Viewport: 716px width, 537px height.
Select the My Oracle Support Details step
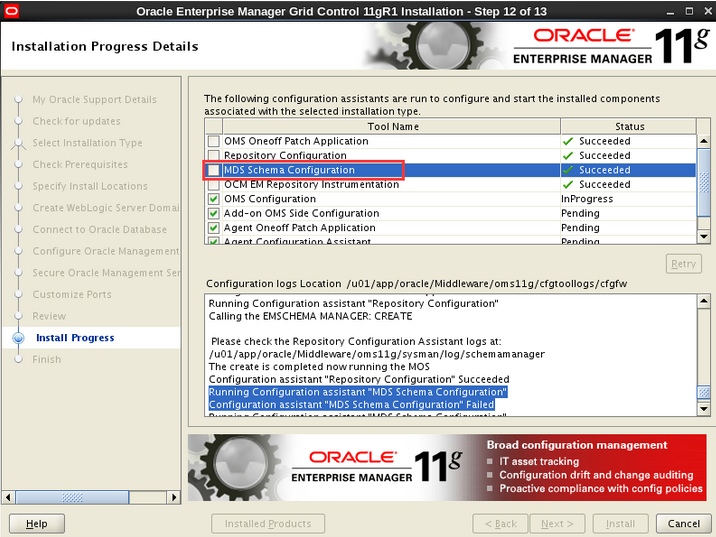[95, 100]
